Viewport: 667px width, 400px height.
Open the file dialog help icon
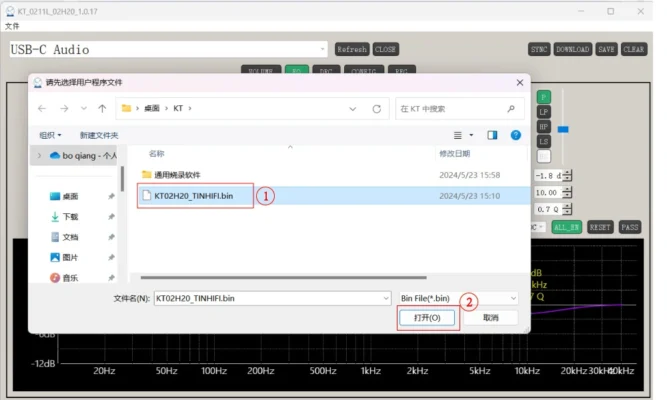(516, 135)
